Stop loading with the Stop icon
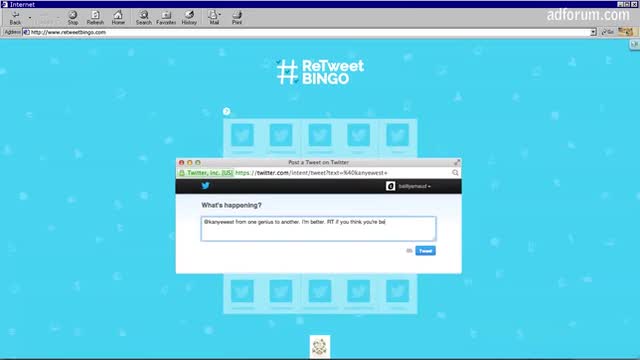The image size is (640, 360). pyautogui.click(x=73, y=18)
